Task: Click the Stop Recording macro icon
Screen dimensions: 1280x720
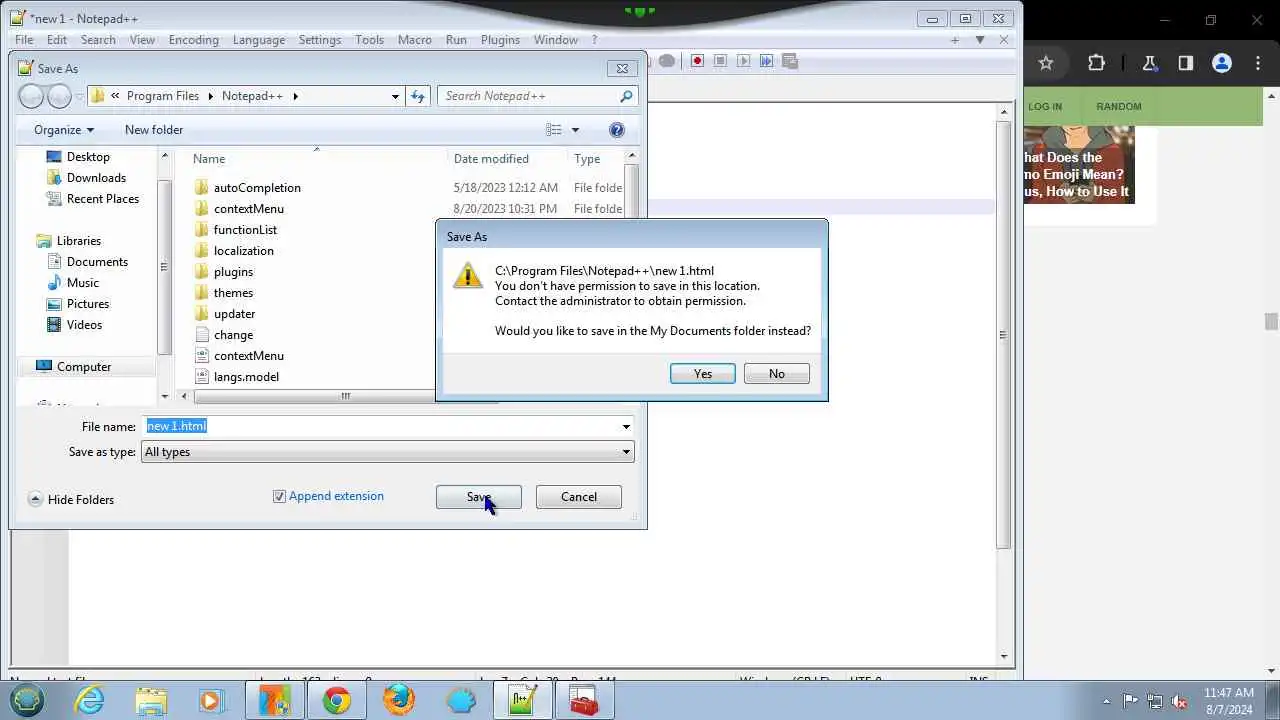Action: (x=720, y=61)
